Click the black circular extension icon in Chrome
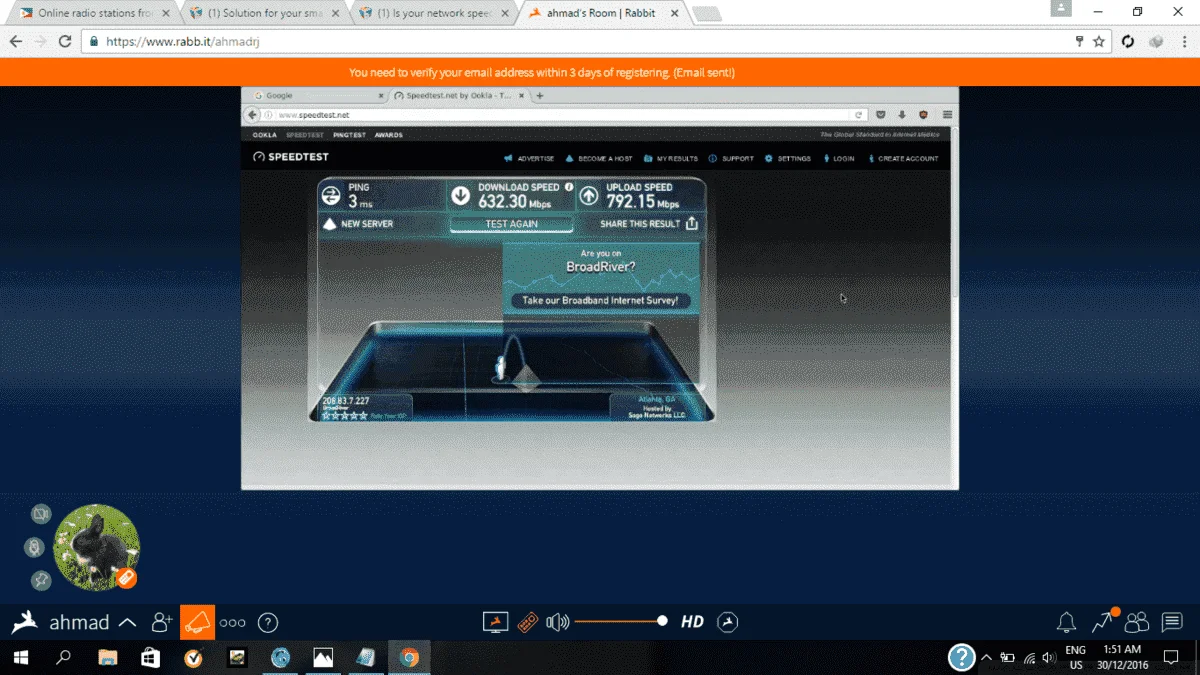1200x675 pixels. click(1128, 42)
